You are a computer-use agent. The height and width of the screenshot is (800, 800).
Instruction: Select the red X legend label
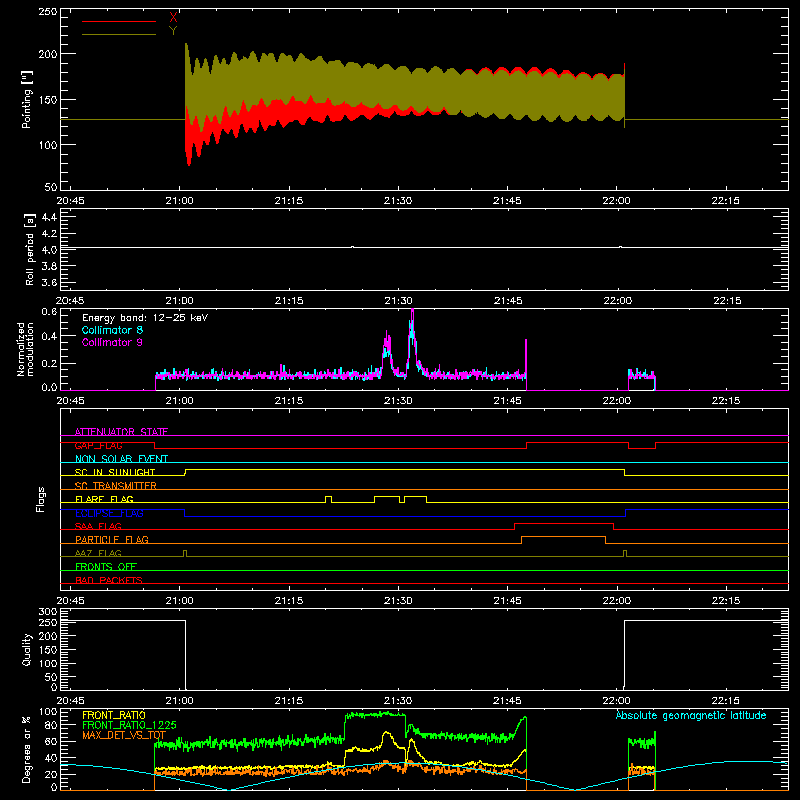[x=173, y=17]
